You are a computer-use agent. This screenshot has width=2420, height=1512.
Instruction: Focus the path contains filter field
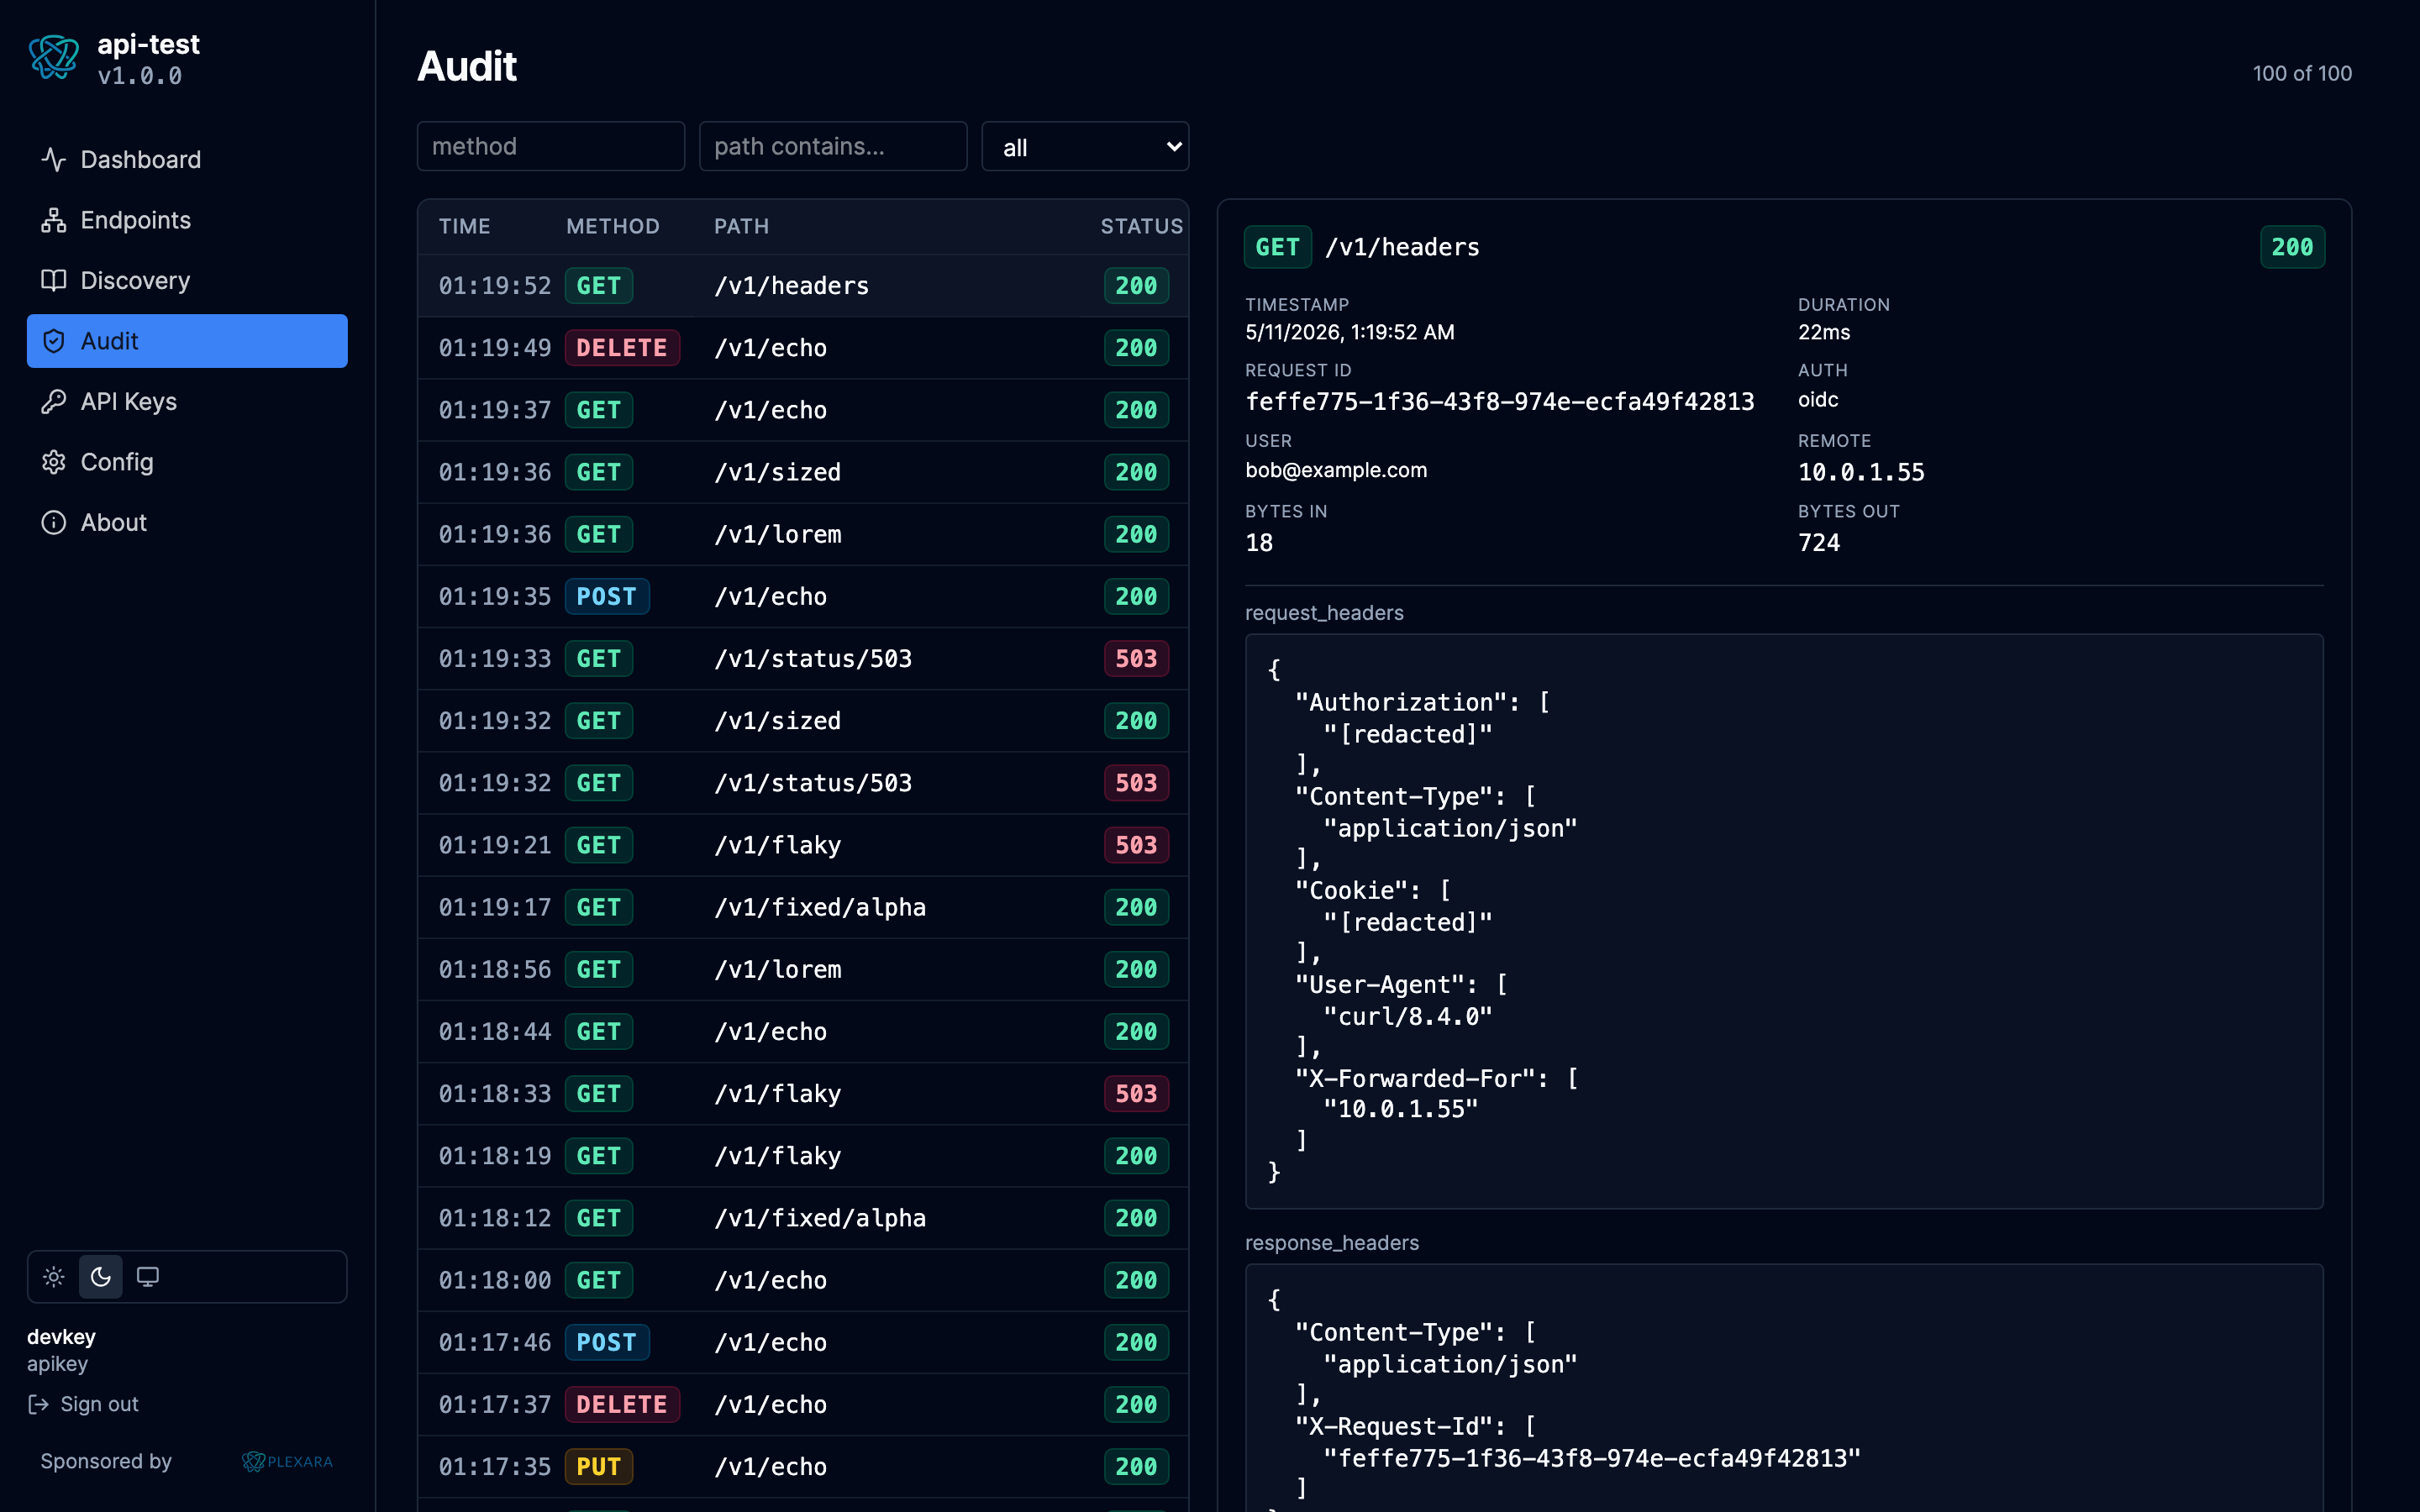pos(833,147)
